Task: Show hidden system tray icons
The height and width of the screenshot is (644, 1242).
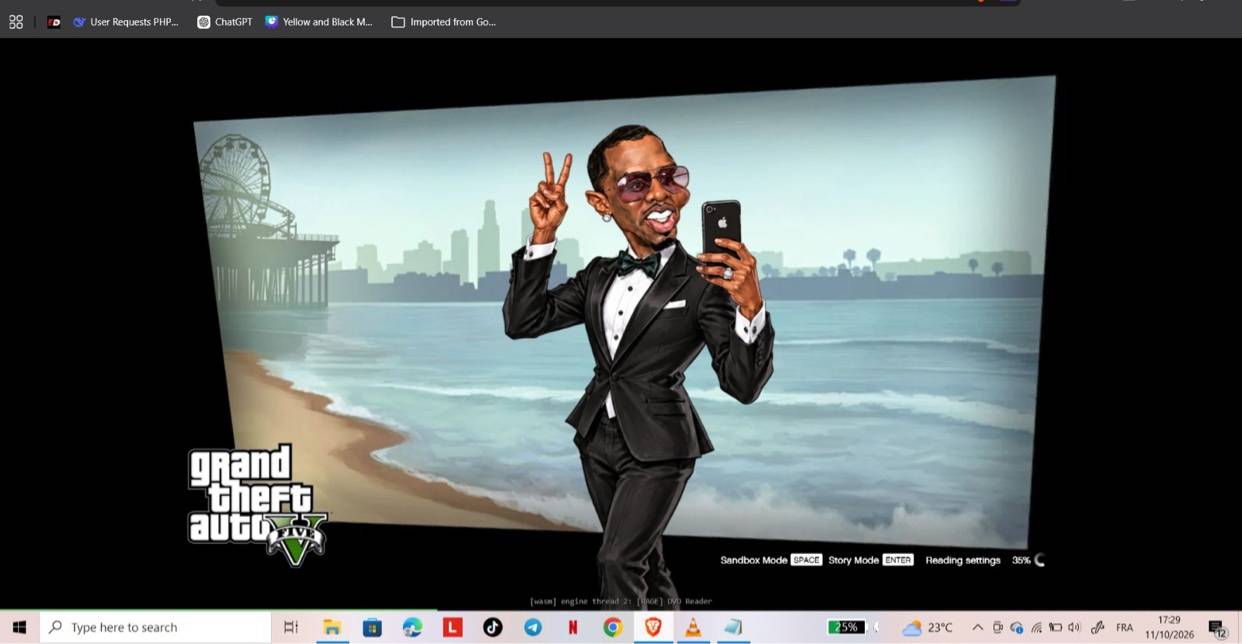Action: click(977, 628)
